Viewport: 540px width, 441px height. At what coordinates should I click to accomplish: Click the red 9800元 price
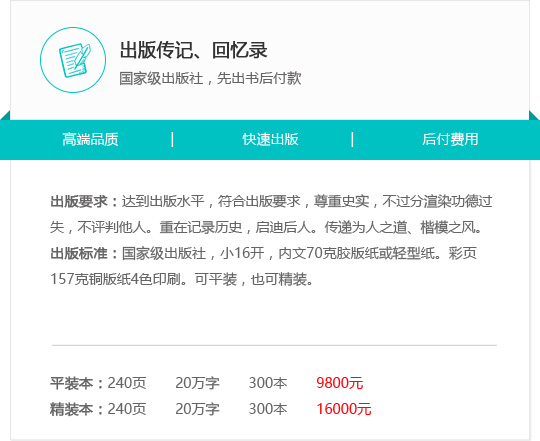coord(340,383)
